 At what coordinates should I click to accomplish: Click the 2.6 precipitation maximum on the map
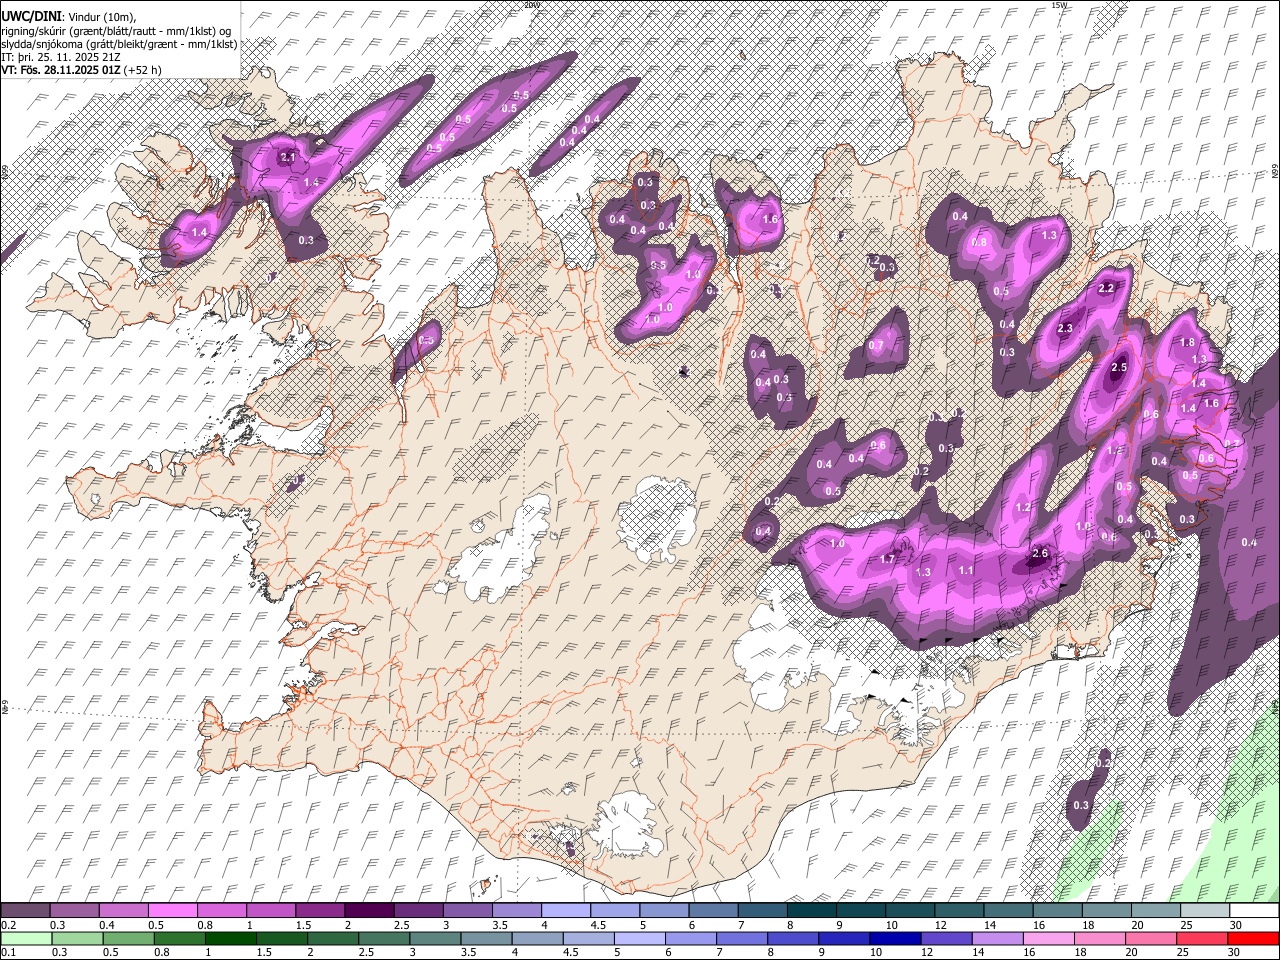1040,554
